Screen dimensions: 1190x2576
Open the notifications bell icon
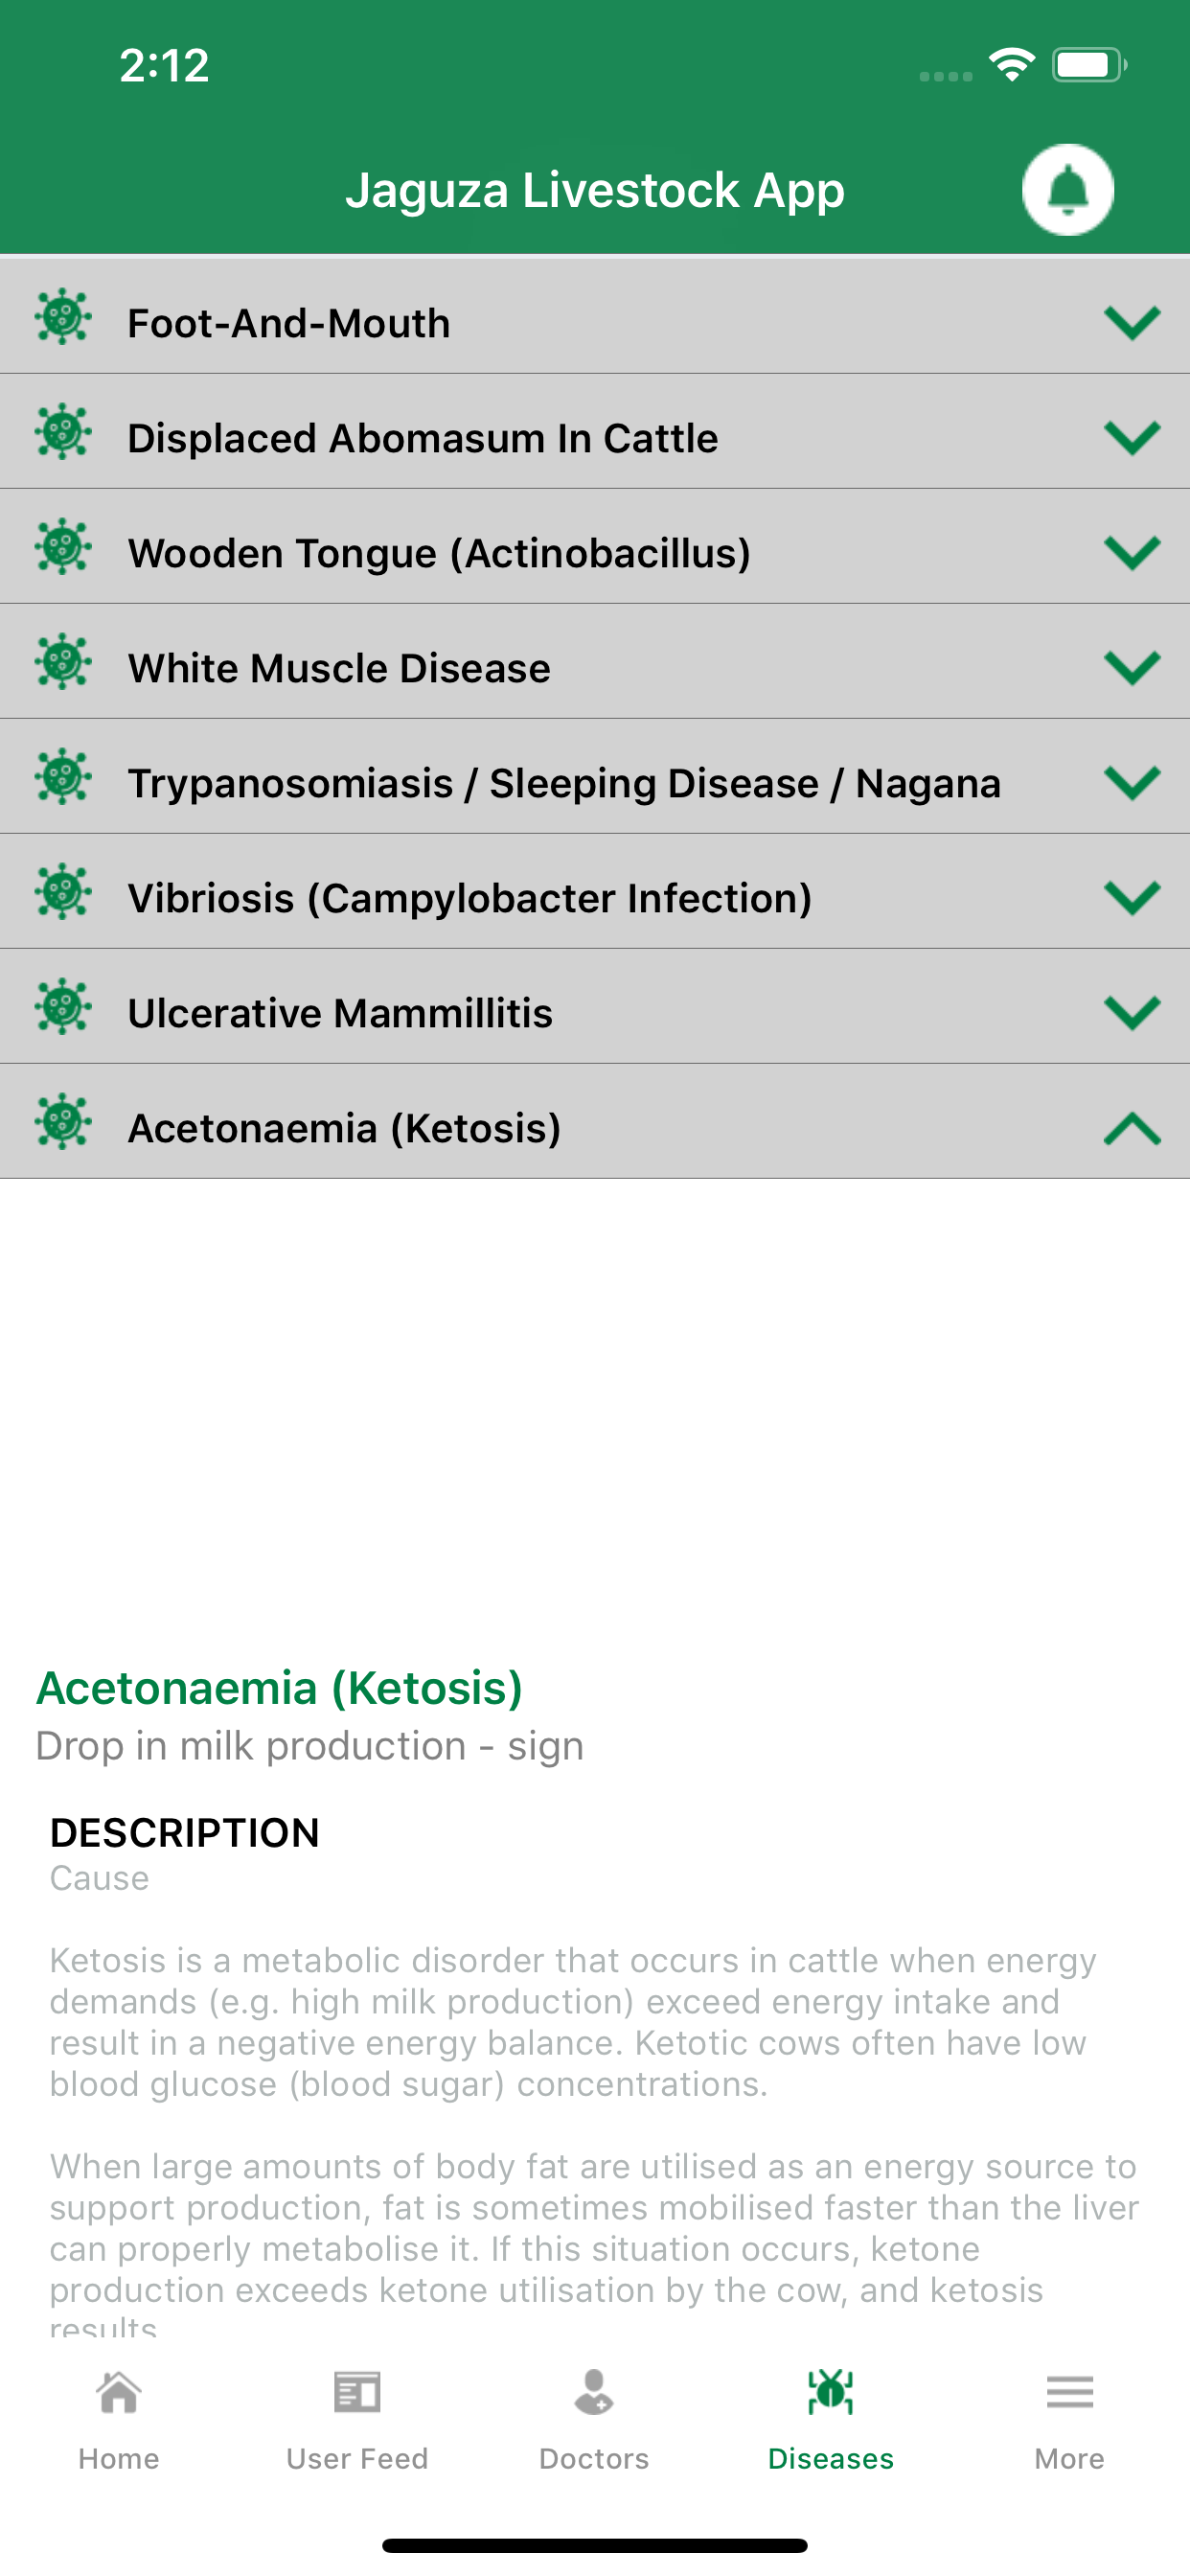pos(1067,190)
